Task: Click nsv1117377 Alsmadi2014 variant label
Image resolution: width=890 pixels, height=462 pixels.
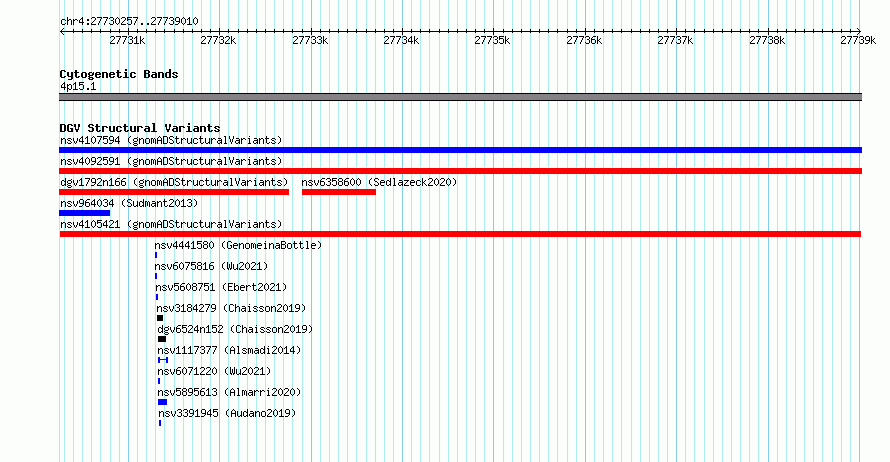Action: click(x=229, y=350)
